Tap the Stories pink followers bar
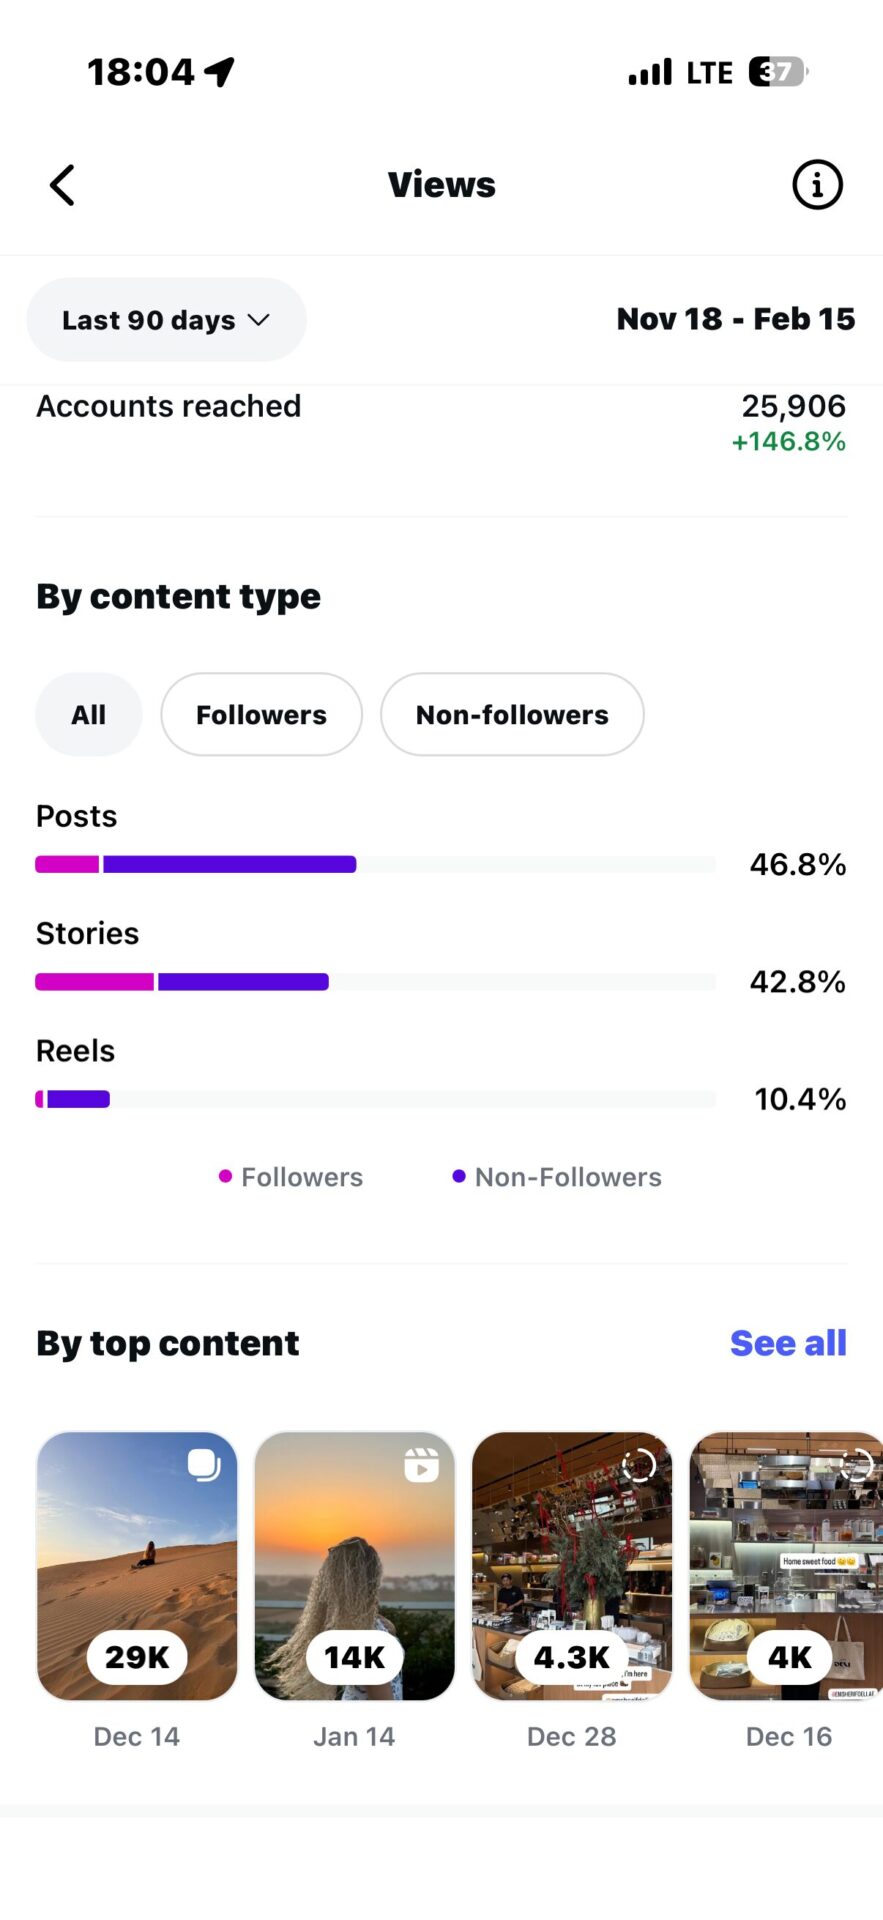 pos(94,982)
